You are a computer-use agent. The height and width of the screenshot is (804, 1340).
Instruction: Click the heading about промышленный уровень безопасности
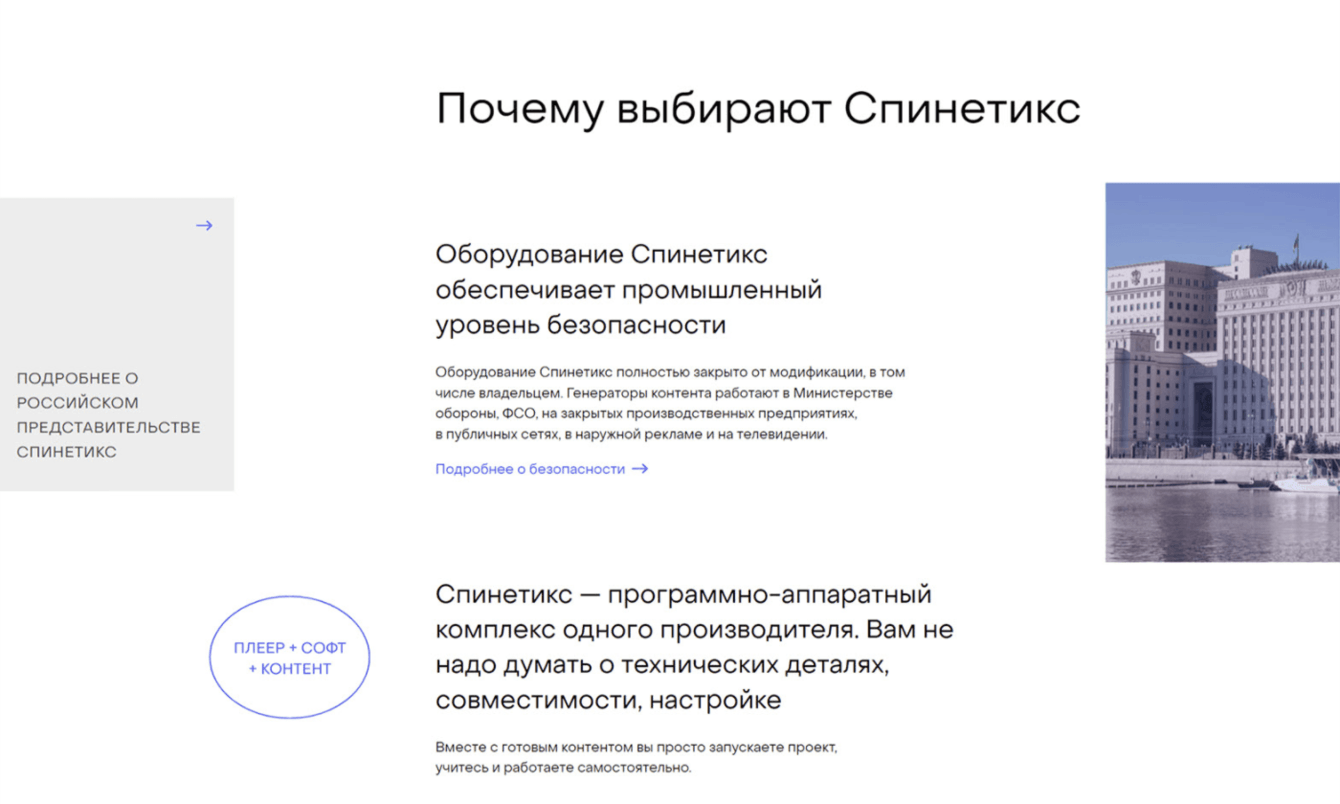tap(628, 289)
